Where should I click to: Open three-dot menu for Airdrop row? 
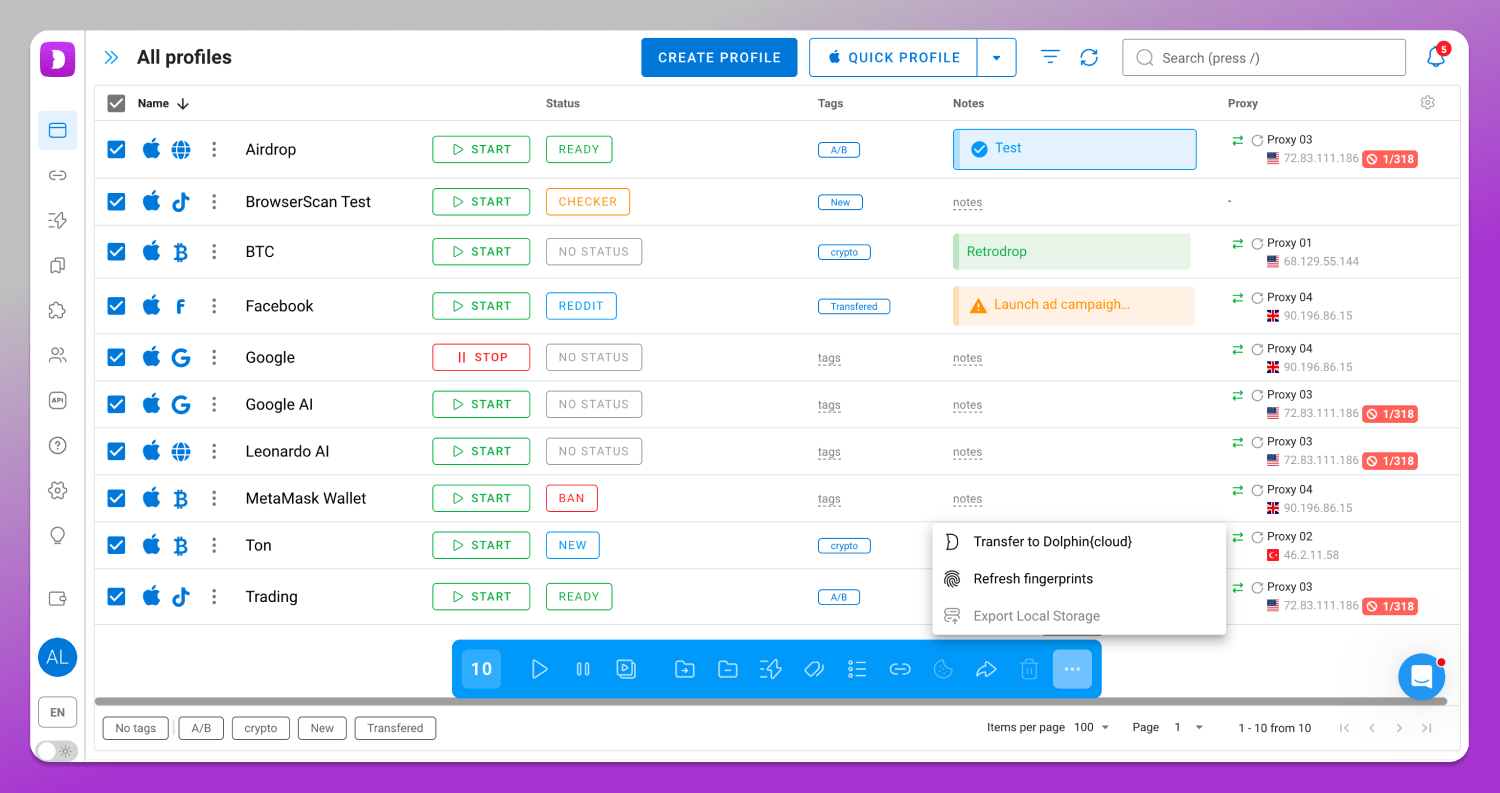click(x=214, y=149)
